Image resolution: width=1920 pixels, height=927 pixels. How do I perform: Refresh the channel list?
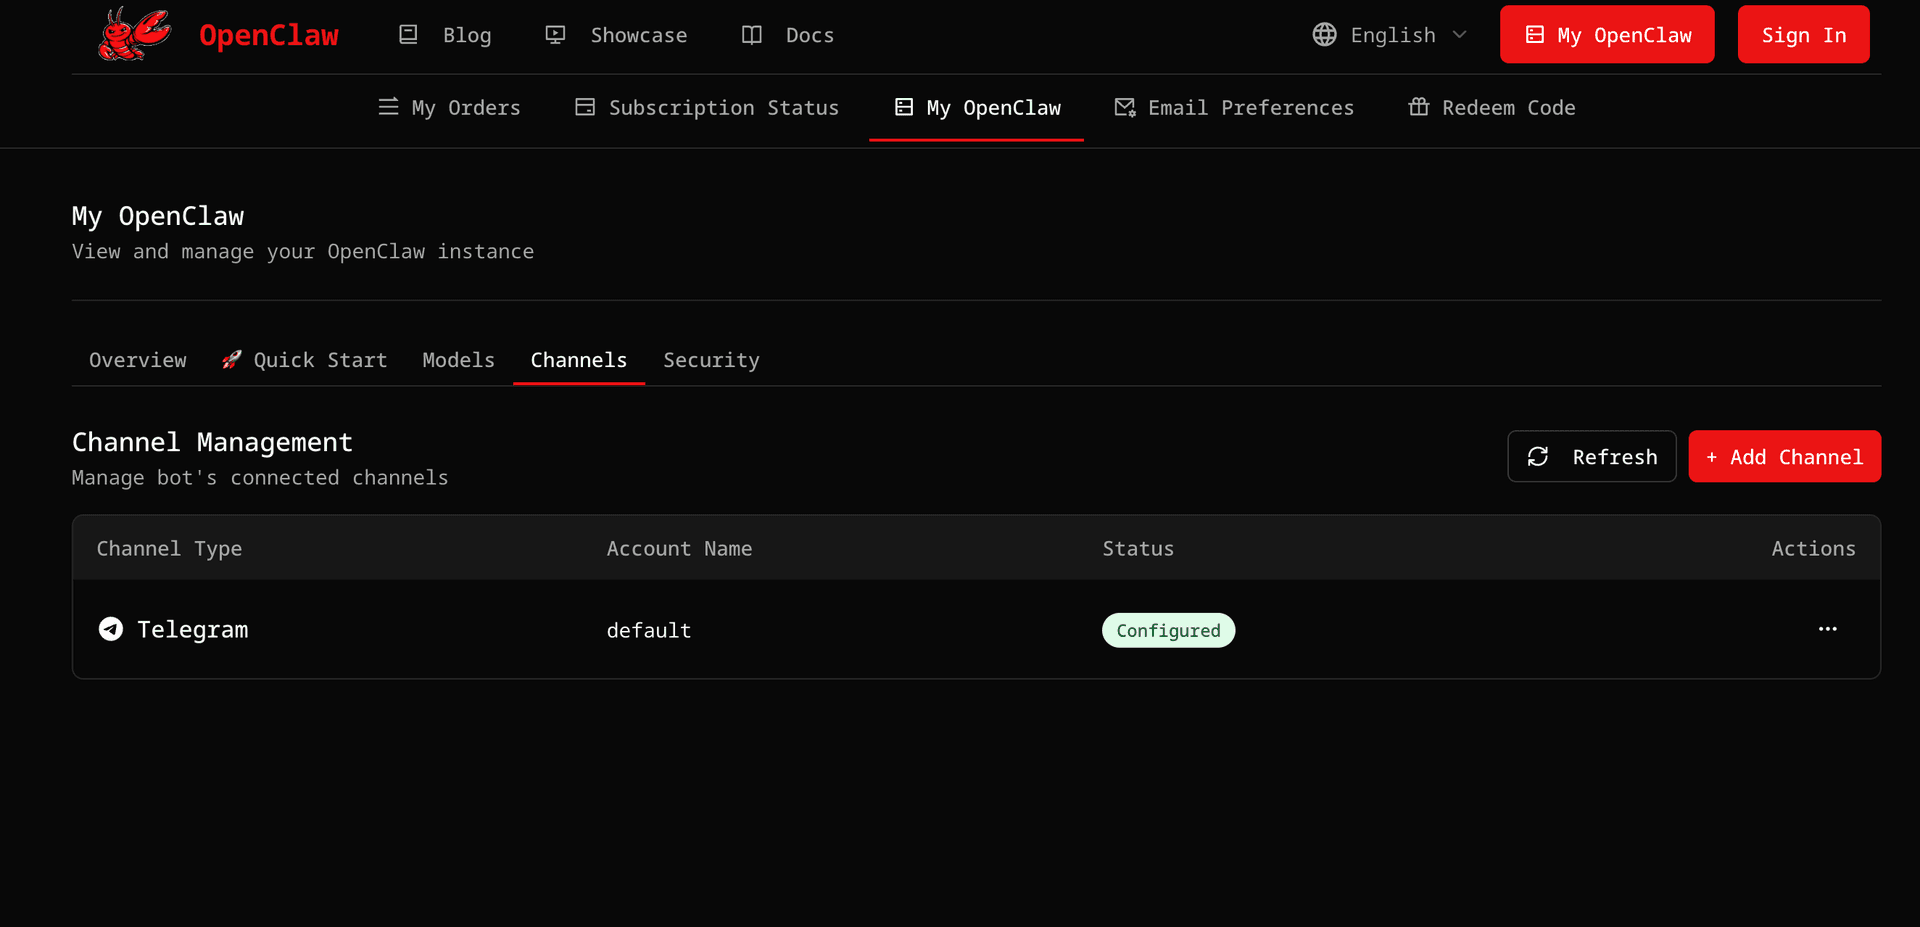(1591, 457)
